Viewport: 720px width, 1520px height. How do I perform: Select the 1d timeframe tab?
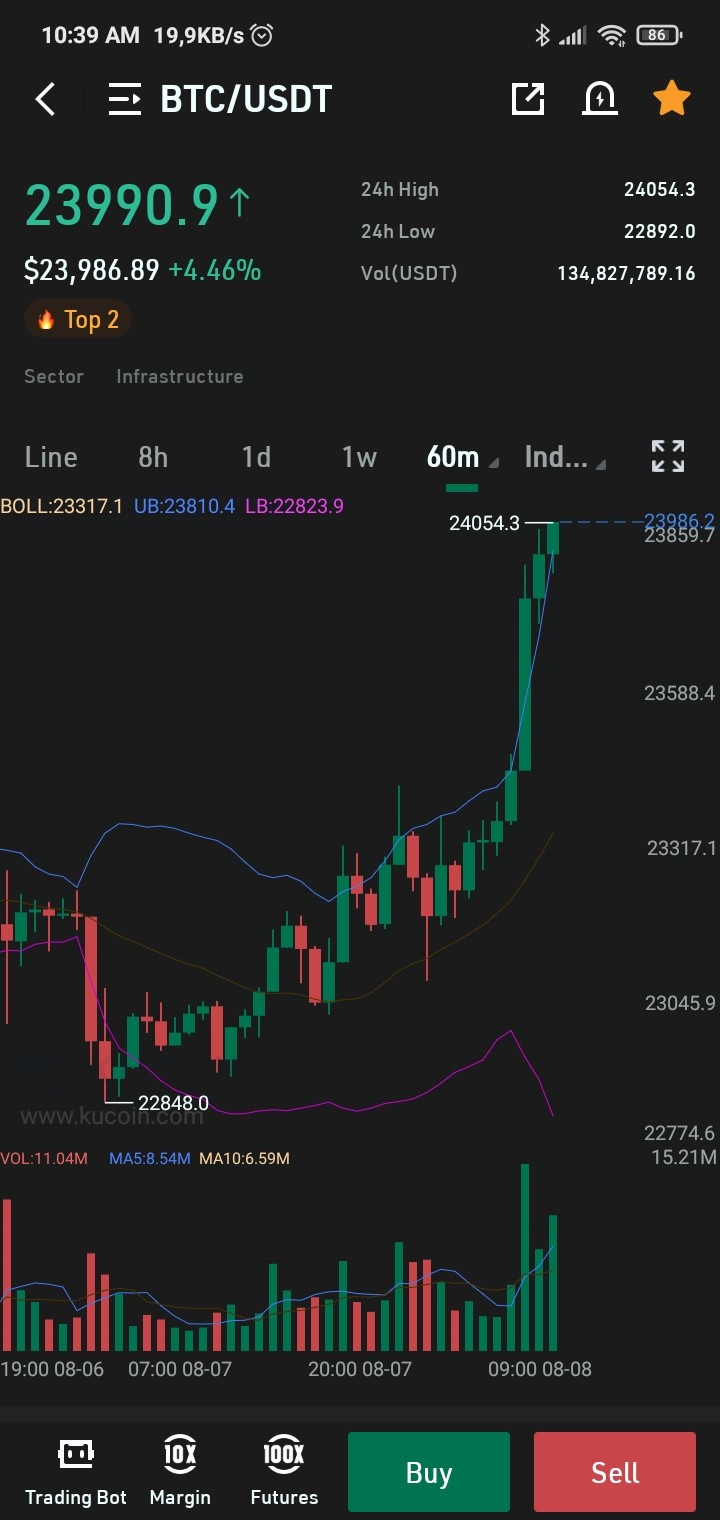pos(257,457)
